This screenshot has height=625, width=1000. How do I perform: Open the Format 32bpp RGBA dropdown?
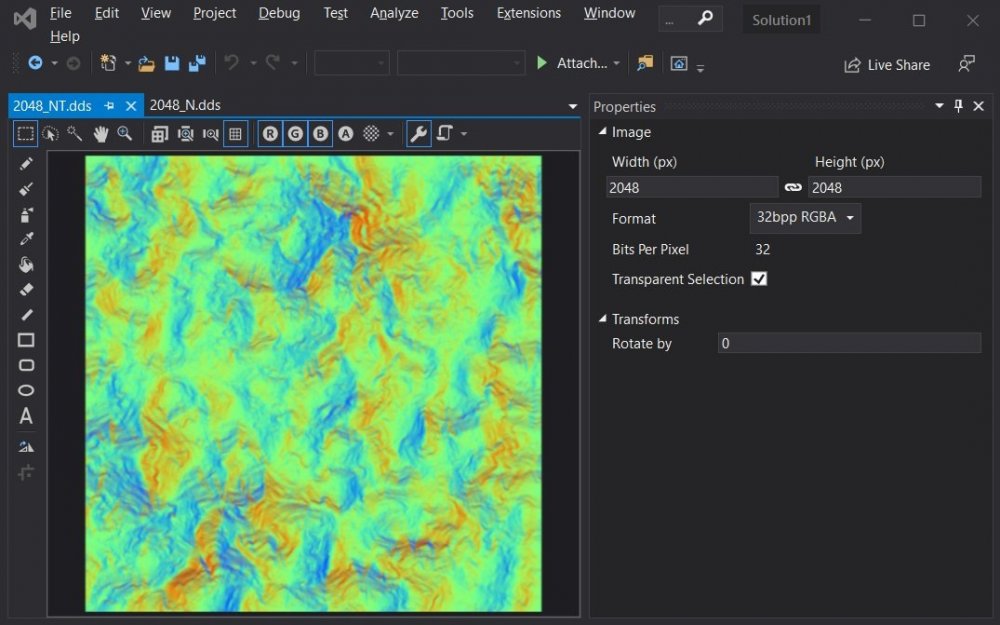pos(804,218)
